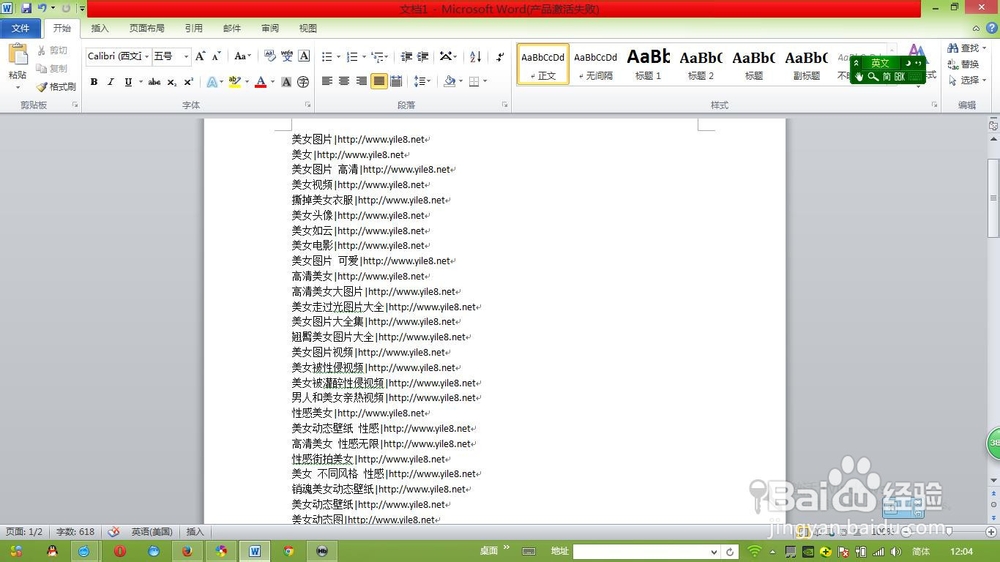Click the Chrome icon in the taskbar
1000x562 pixels.
tap(288, 551)
